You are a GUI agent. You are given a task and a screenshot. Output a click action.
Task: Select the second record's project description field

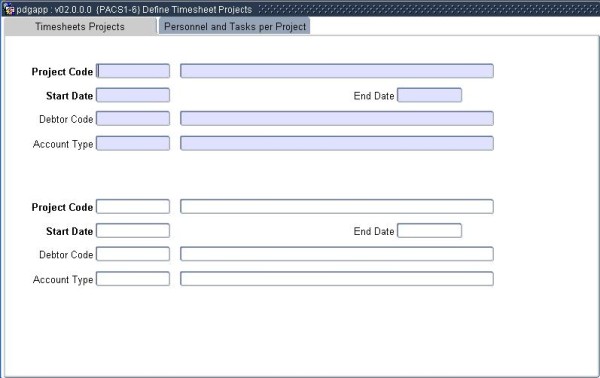point(337,207)
